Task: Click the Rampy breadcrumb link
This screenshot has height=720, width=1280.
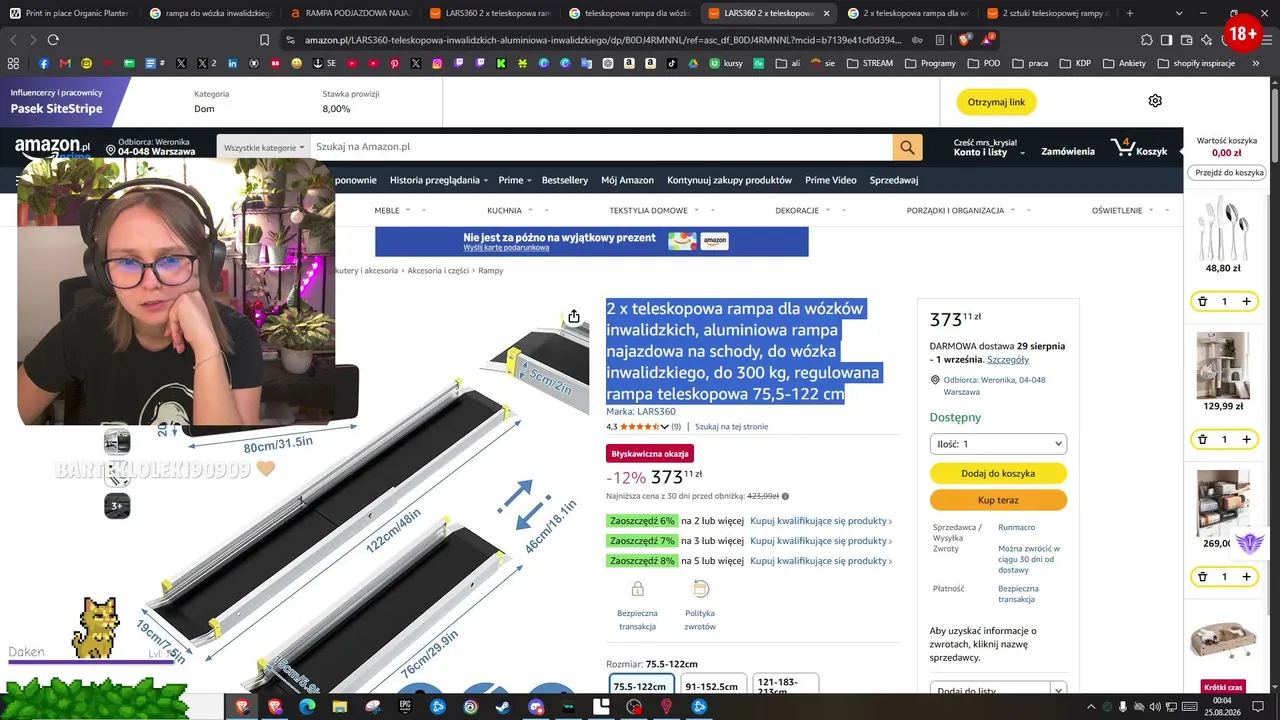Action: click(491, 271)
